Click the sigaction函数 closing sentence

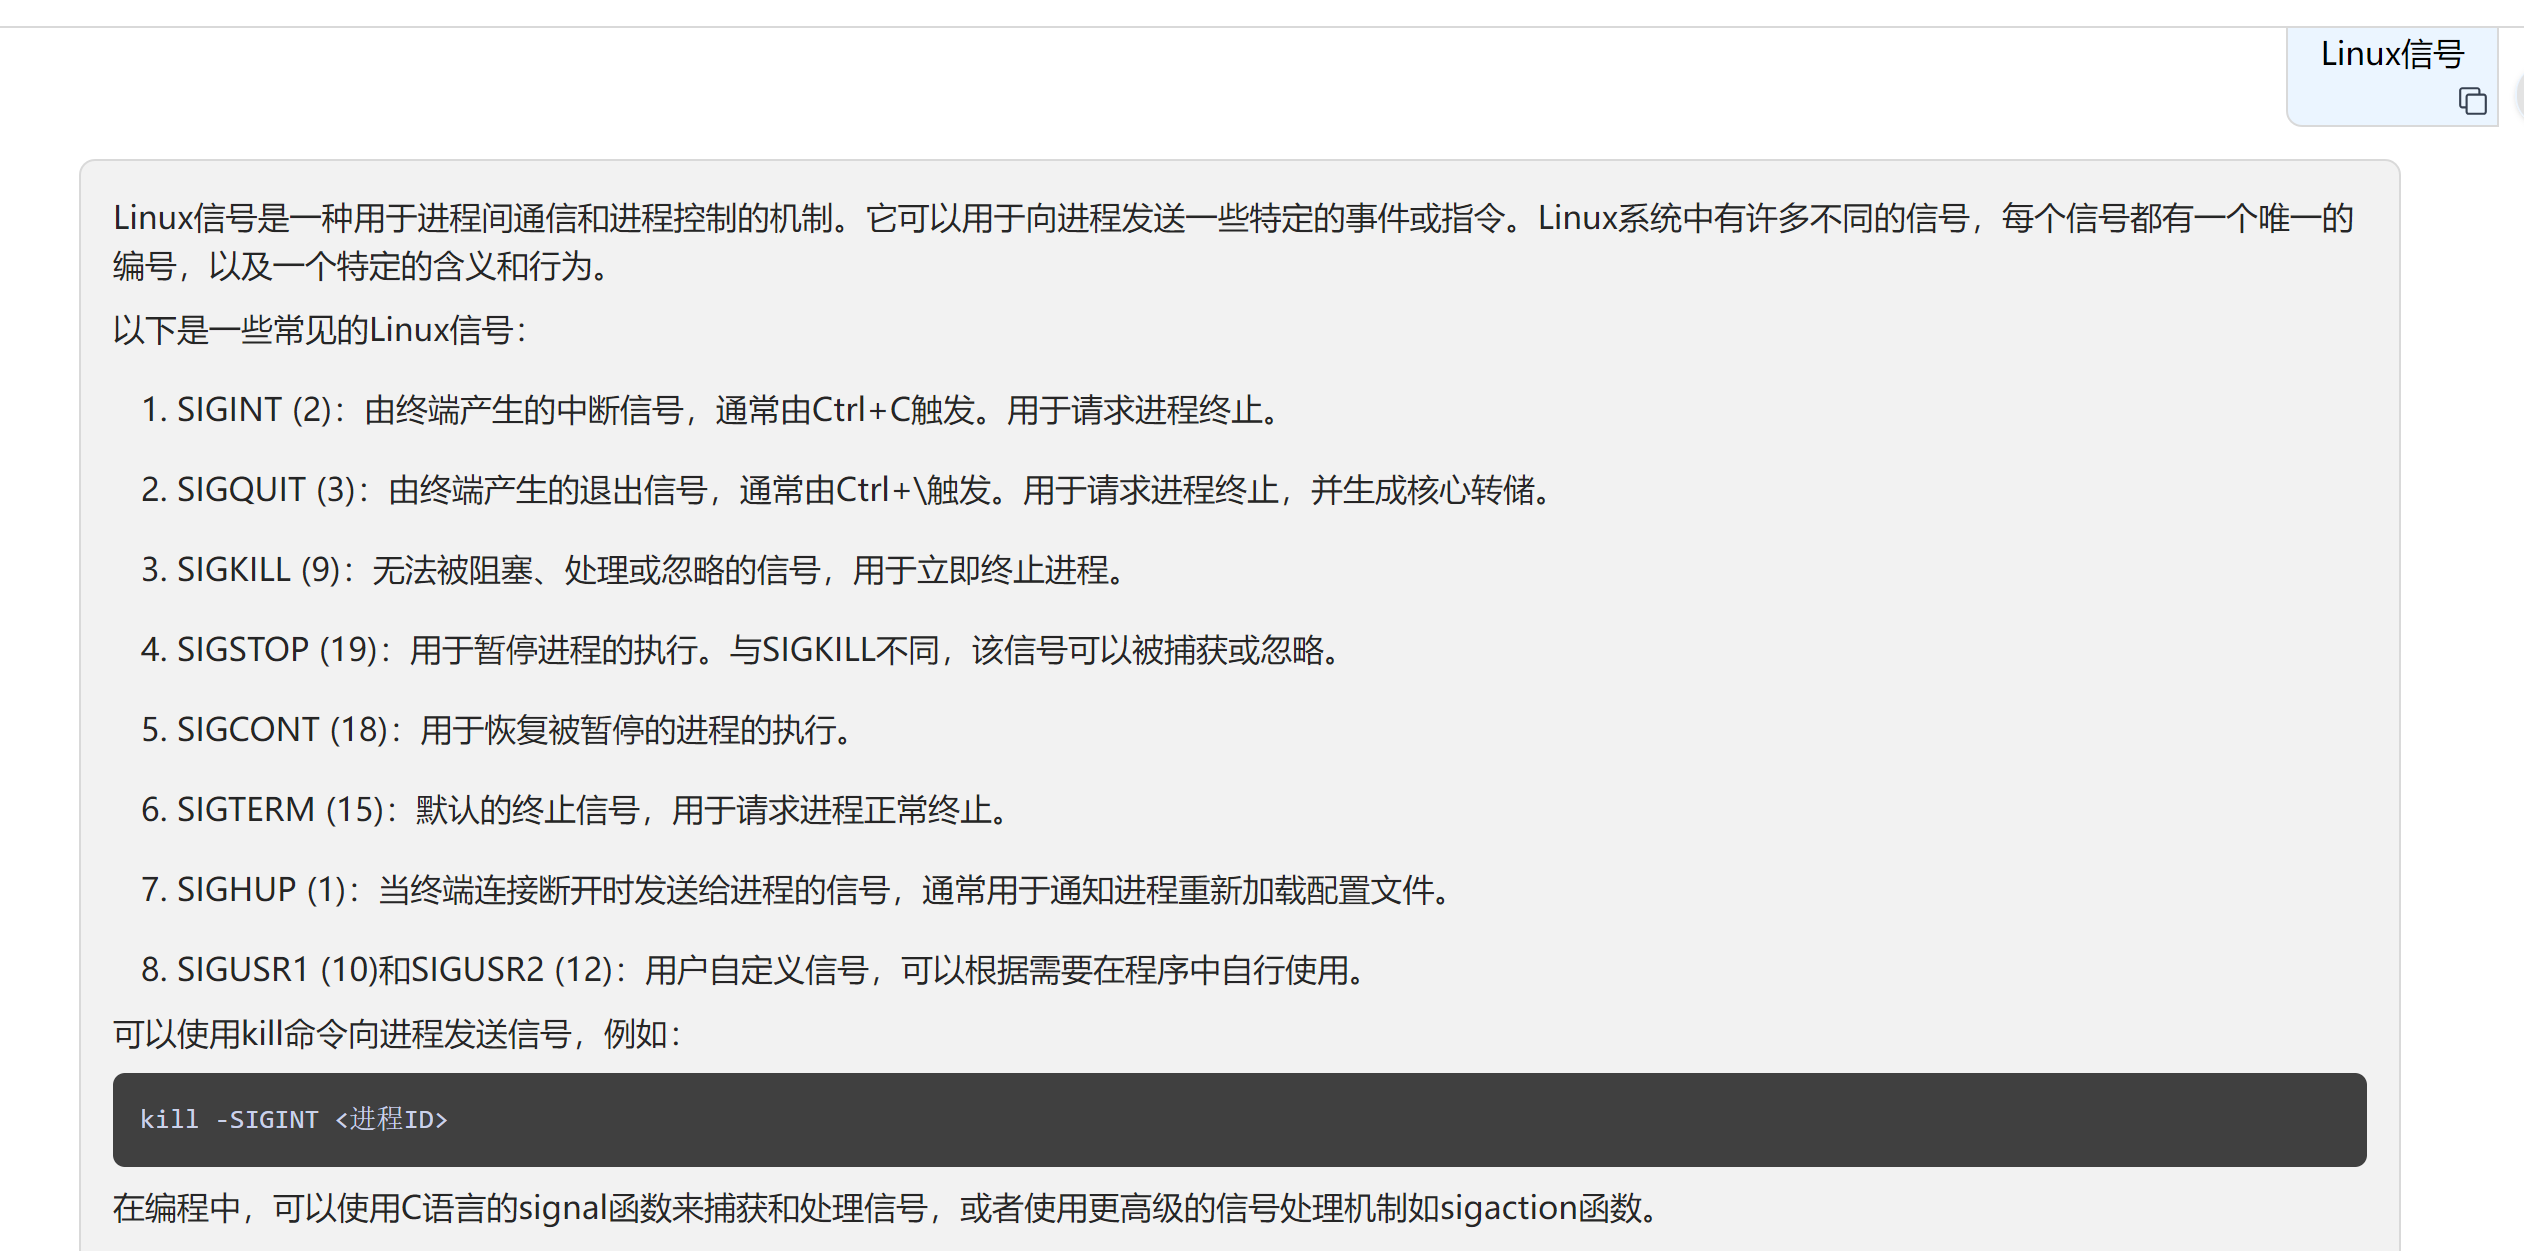[886, 1208]
